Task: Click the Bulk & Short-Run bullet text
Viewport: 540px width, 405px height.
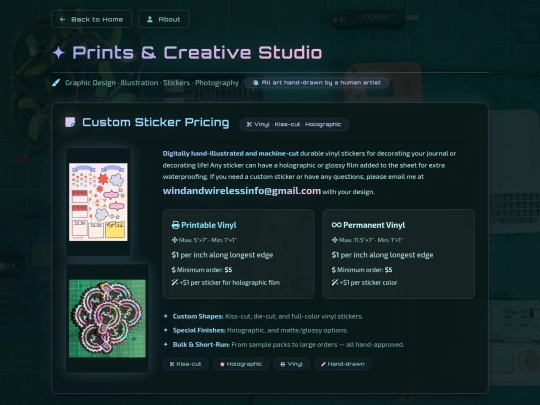Action: (289, 345)
